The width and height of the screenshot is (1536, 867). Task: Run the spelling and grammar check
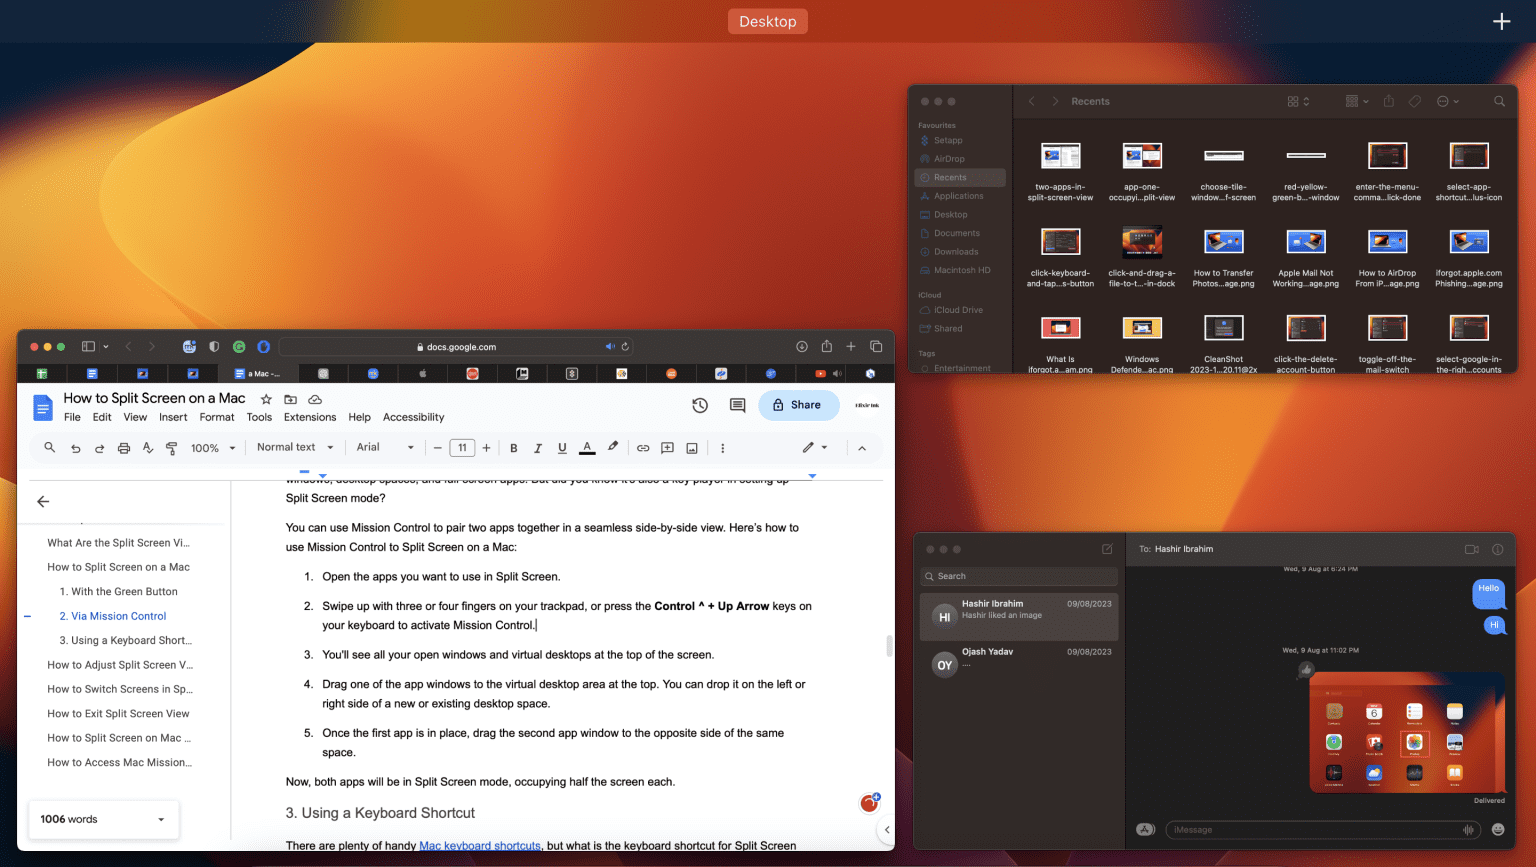[147, 447]
